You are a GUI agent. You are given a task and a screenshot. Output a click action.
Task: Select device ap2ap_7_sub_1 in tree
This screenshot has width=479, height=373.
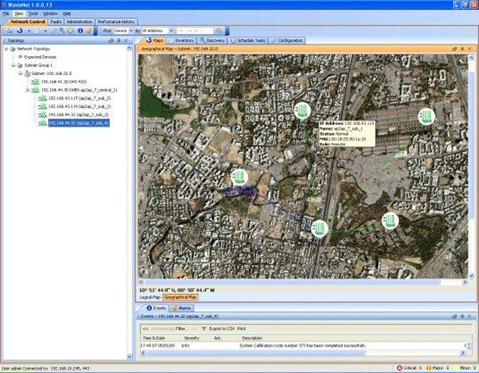[x=79, y=107]
